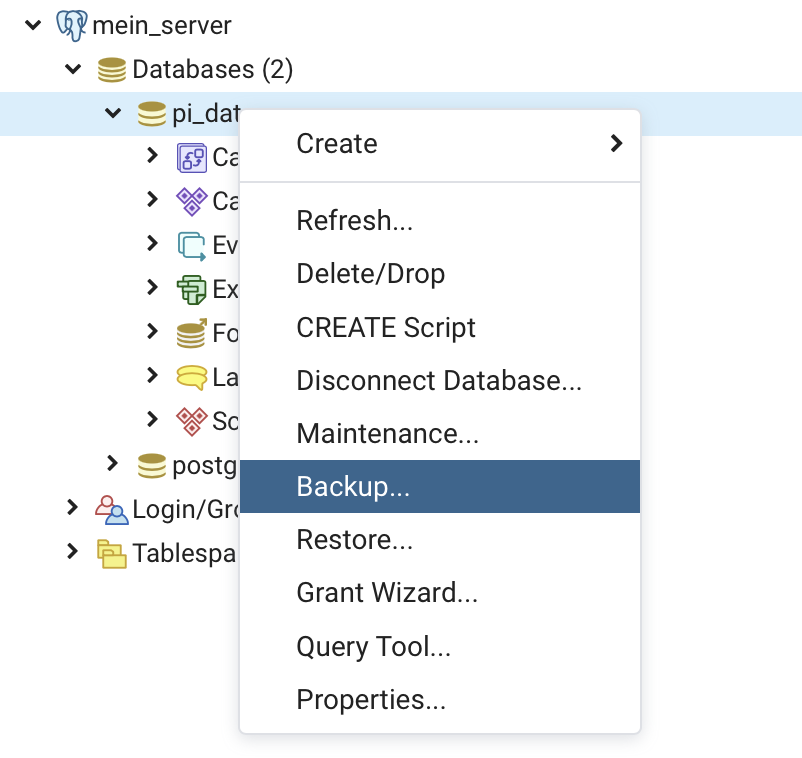This screenshot has height=758, width=802.
Task: Expand the Catalogs node chevron
Action: tap(152, 199)
